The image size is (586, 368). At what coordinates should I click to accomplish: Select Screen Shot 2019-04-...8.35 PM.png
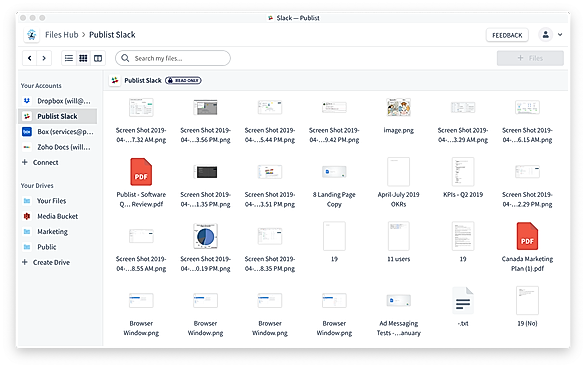(270, 249)
